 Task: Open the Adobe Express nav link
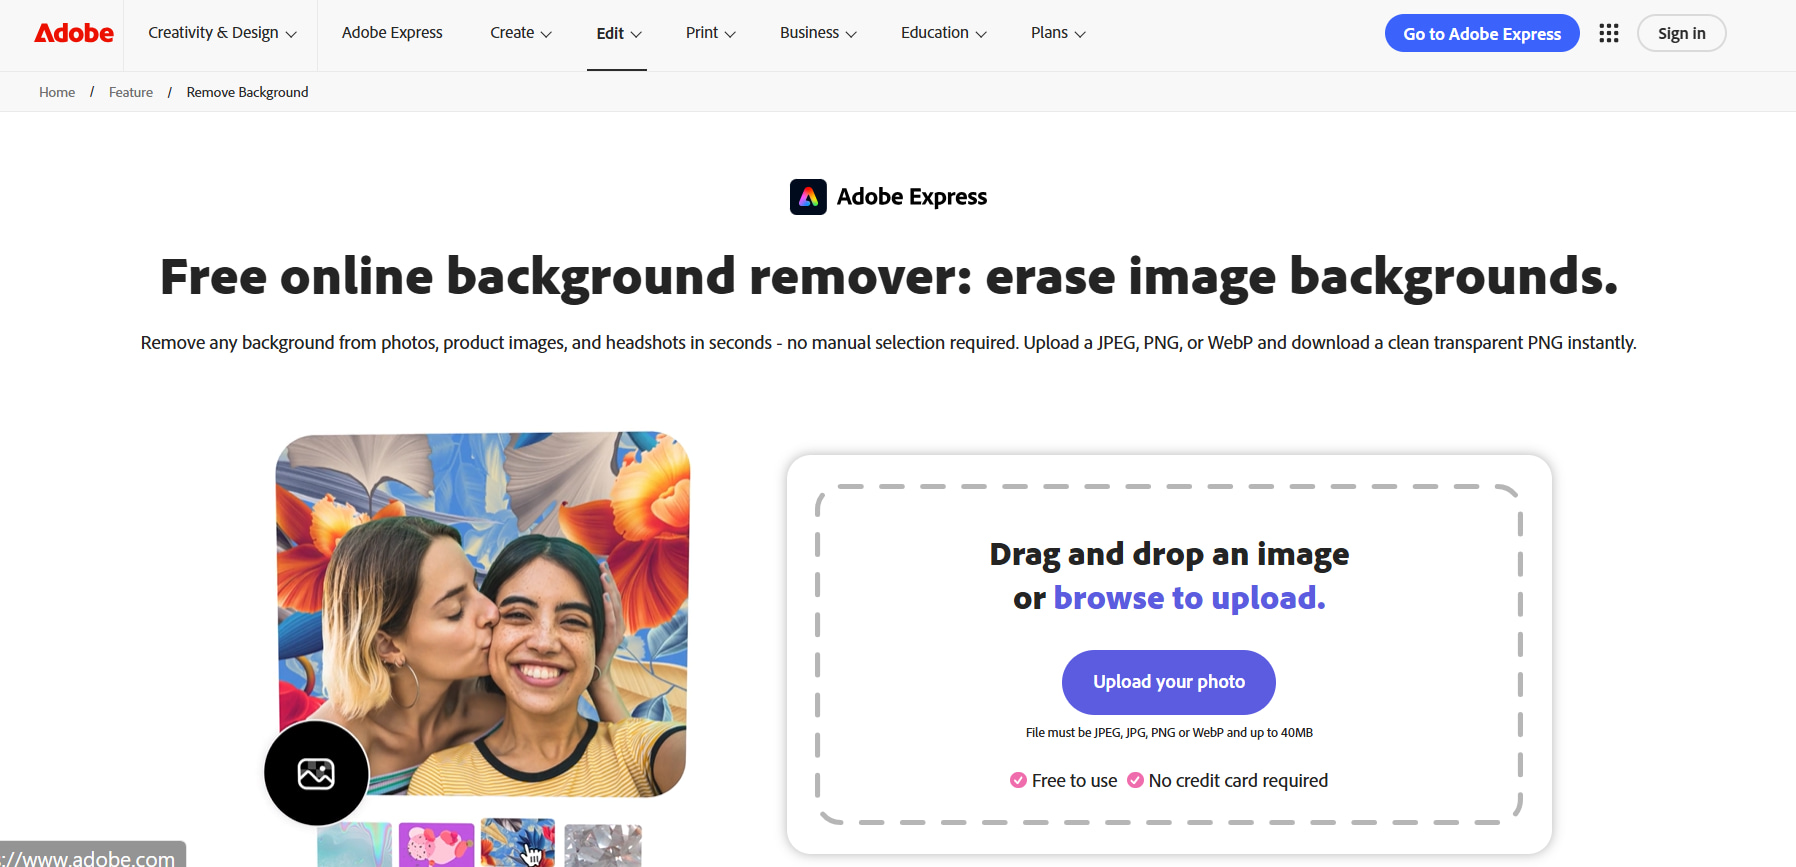392,33
